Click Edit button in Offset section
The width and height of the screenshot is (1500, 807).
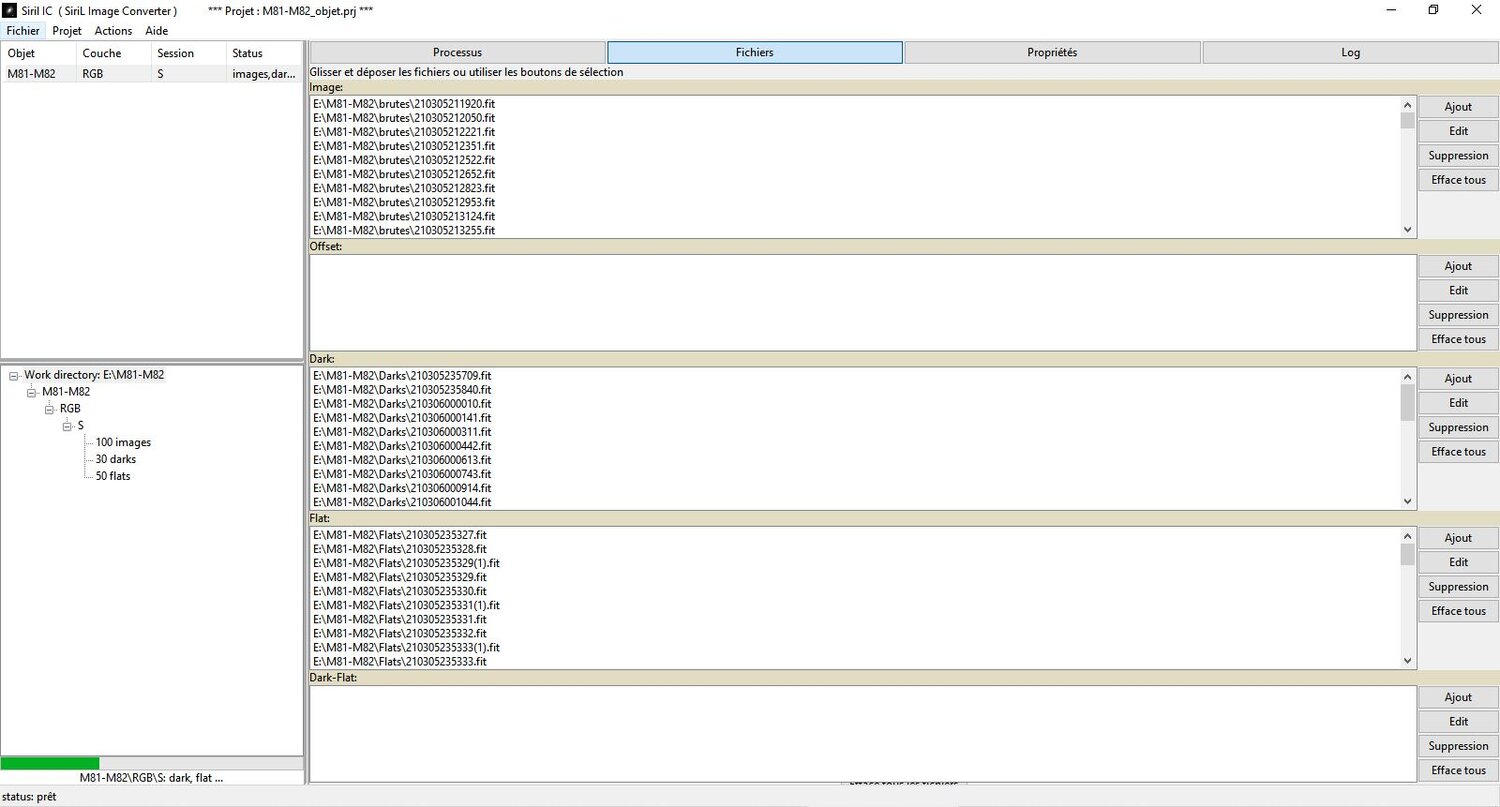coord(1458,290)
